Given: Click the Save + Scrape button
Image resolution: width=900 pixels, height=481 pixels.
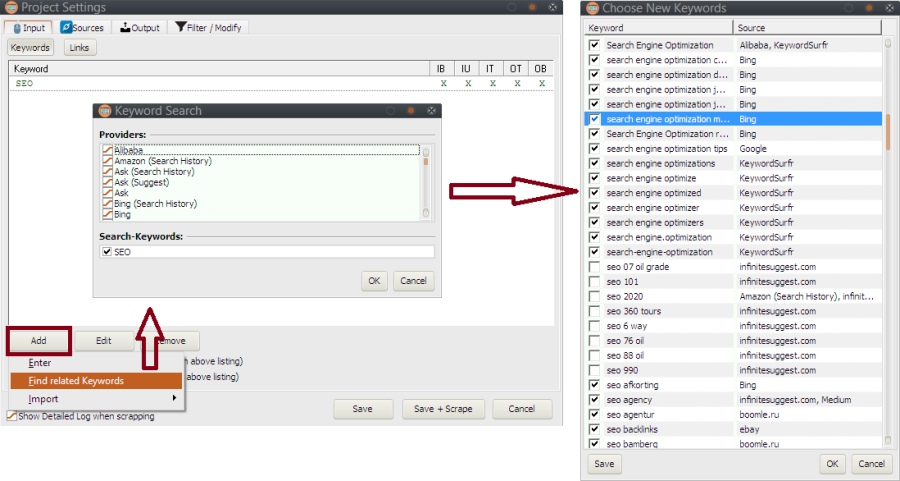Looking at the screenshot, I should (443, 409).
